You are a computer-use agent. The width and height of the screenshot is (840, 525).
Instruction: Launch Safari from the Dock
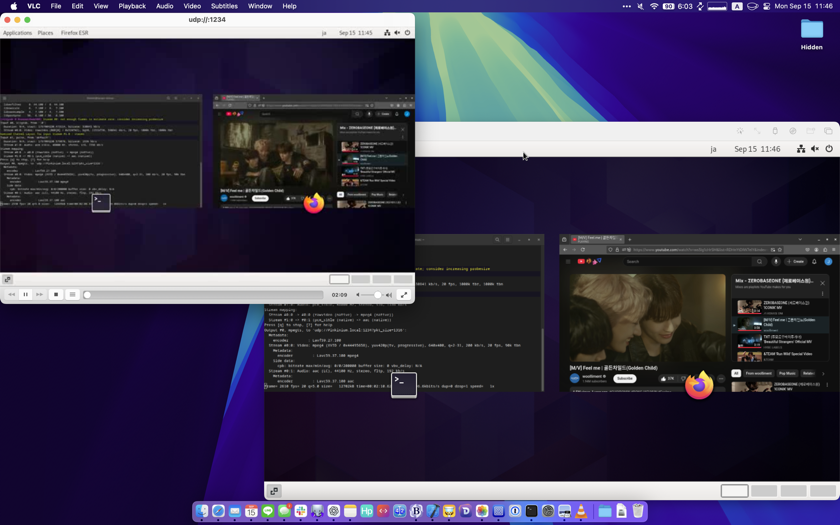(218, 511)
